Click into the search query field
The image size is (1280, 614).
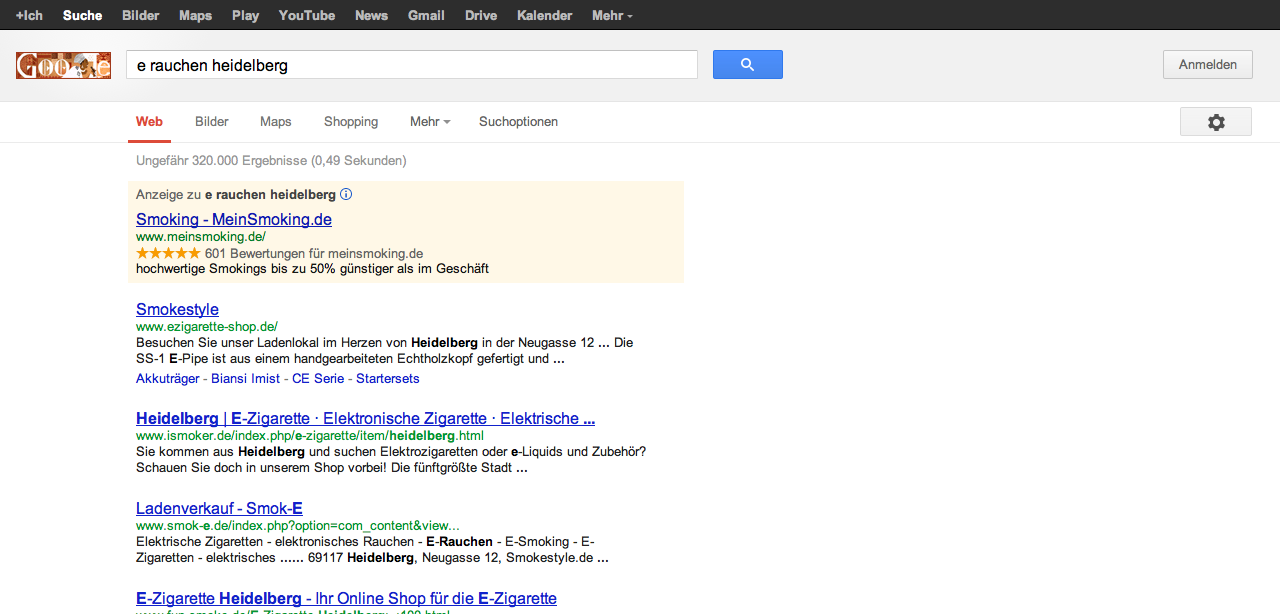point(411,65)
